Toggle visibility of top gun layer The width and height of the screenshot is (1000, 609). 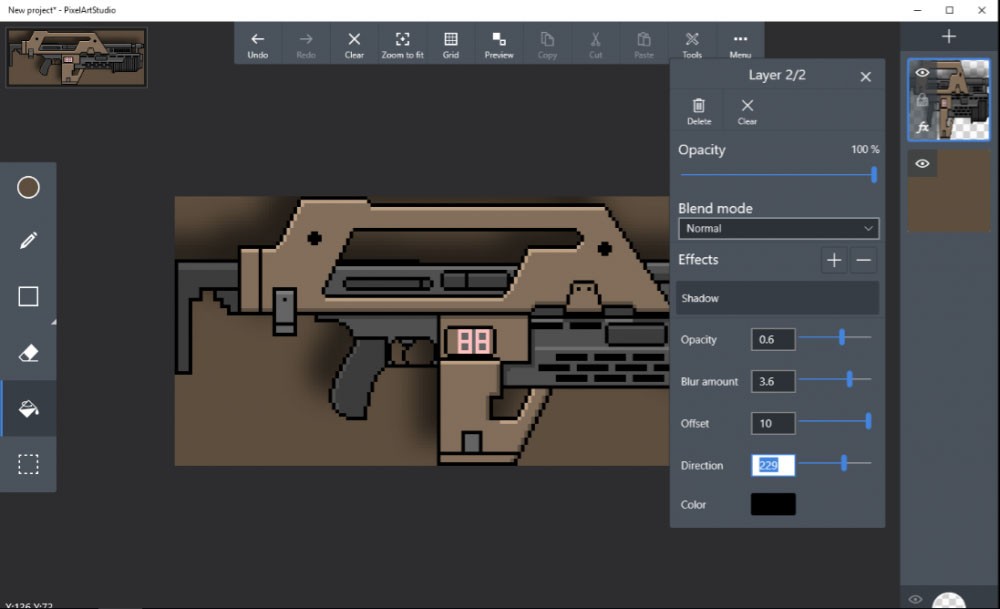922,73
